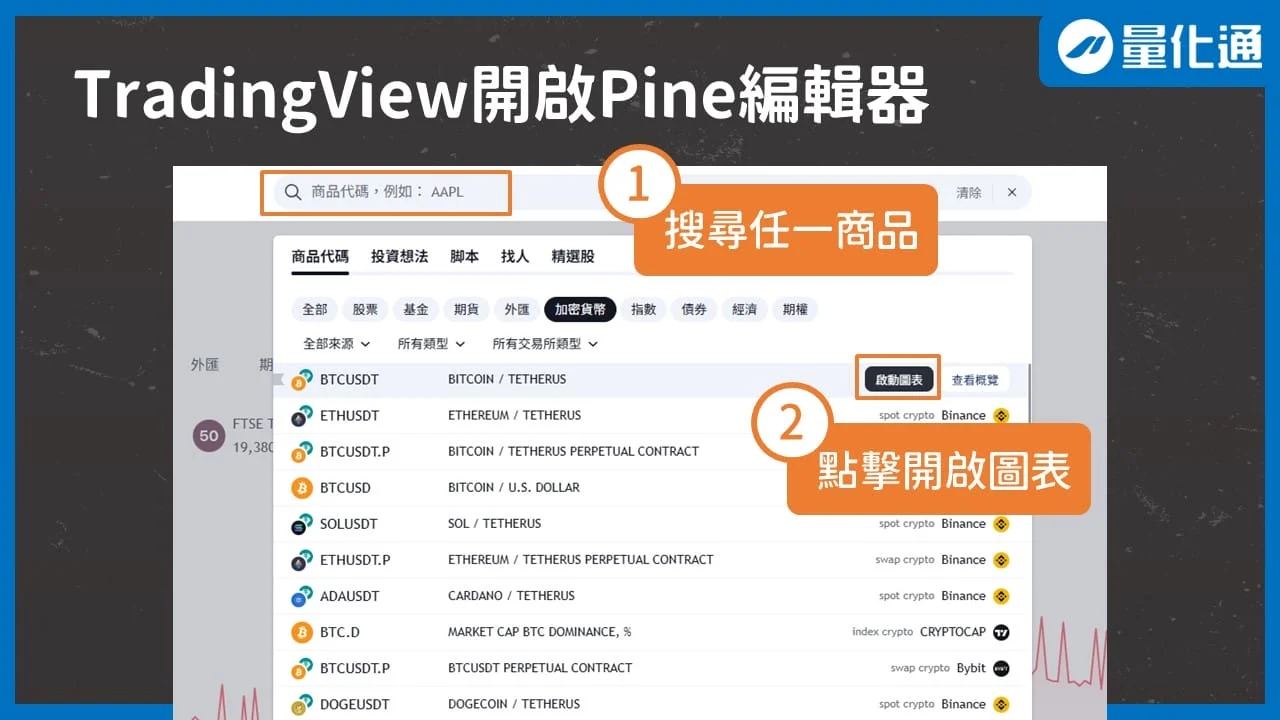
Task: Select the 期貨 filter chip
Action: click(x=467, y=310)
